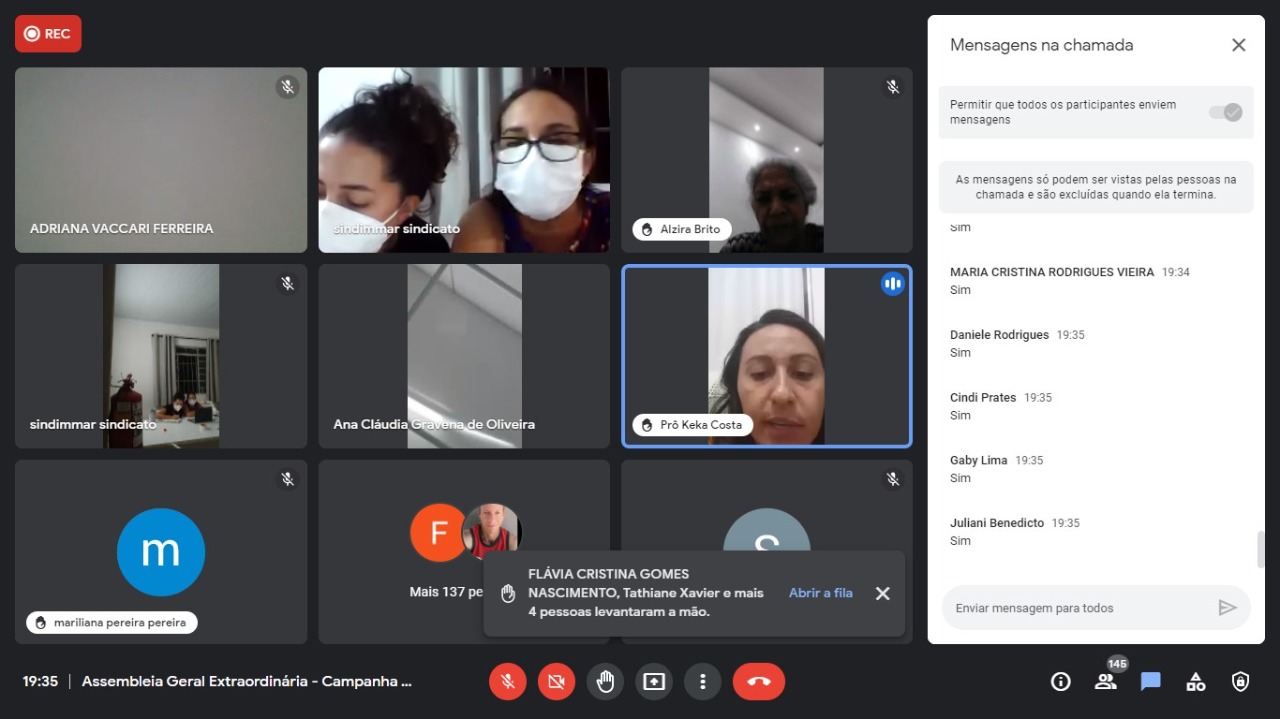Click the chat messages scrollbar
Viewport: 1280px width, 719px height.
[1260, 549]
